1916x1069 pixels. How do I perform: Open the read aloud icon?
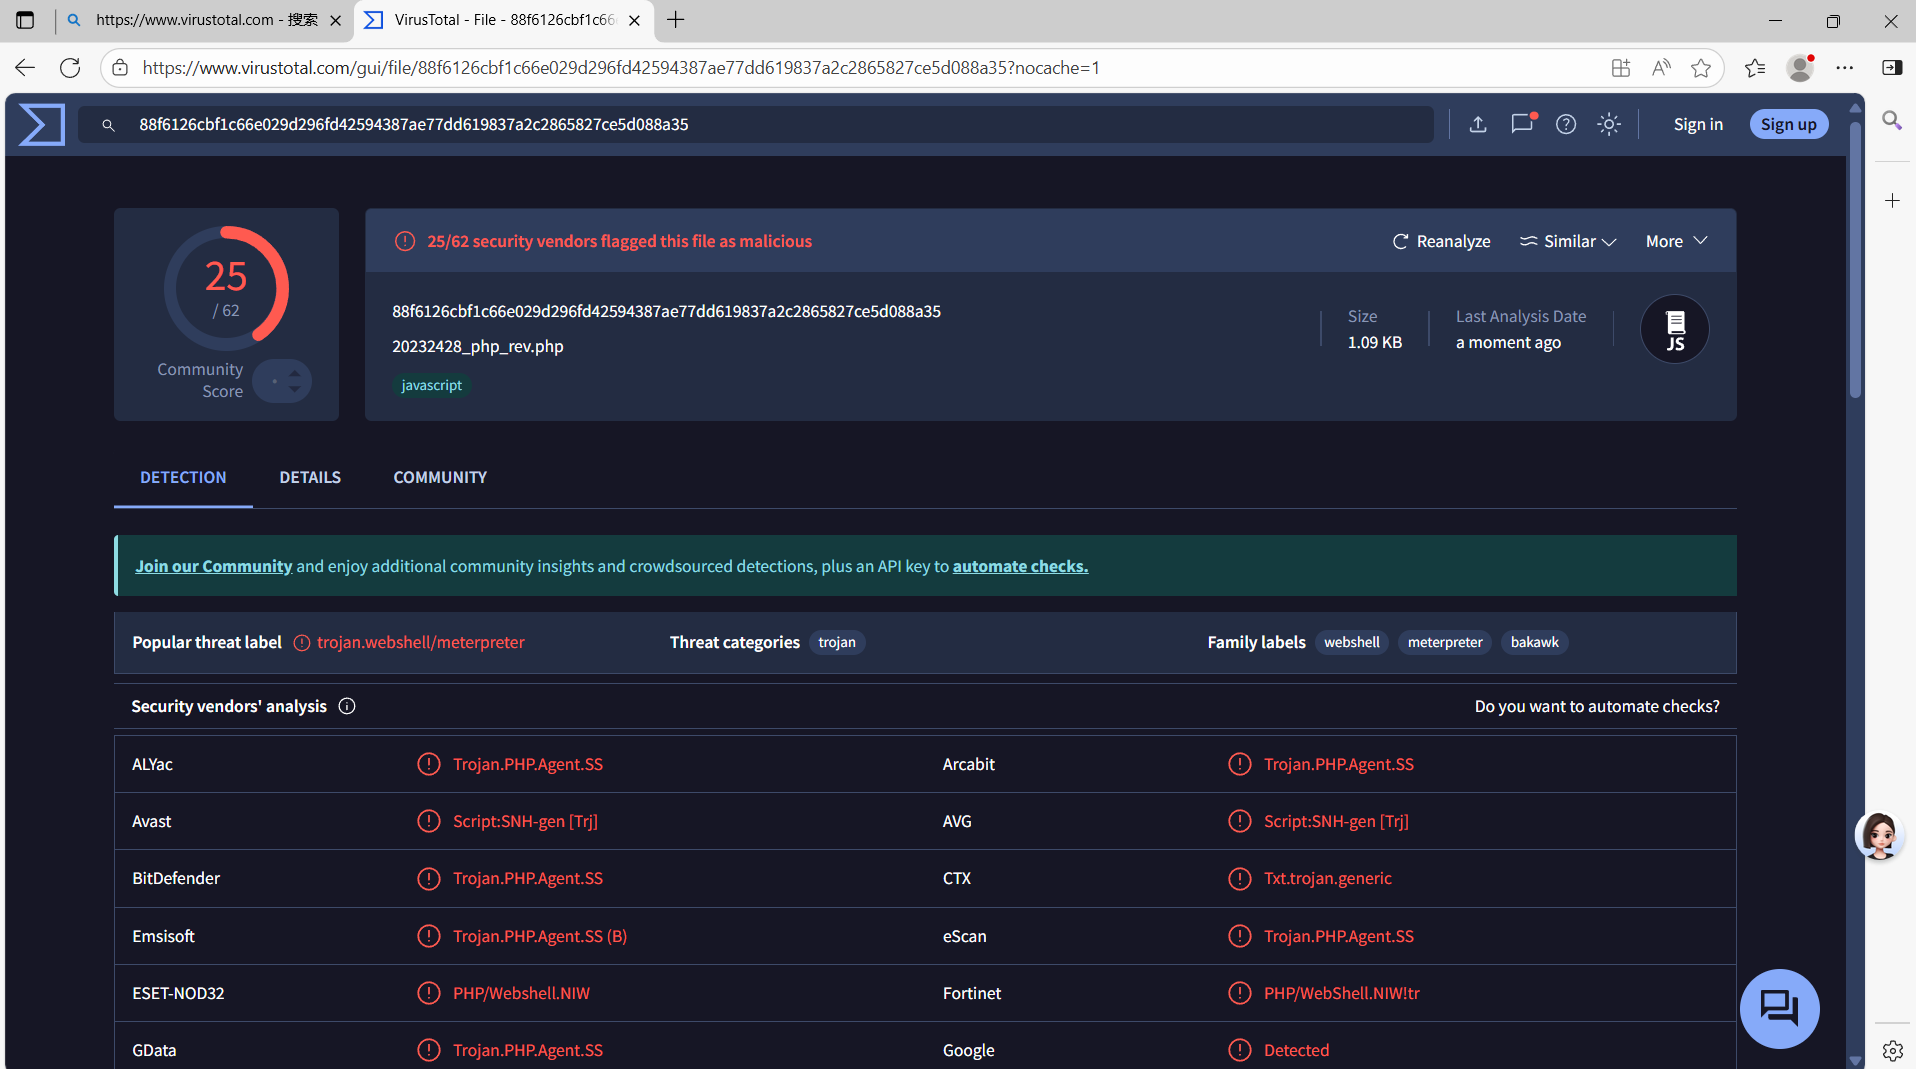[x=1661, y=68]
